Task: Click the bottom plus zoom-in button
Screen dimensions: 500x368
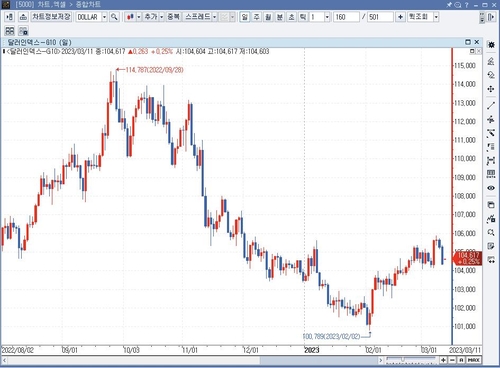Action: (x=443, y=360)
